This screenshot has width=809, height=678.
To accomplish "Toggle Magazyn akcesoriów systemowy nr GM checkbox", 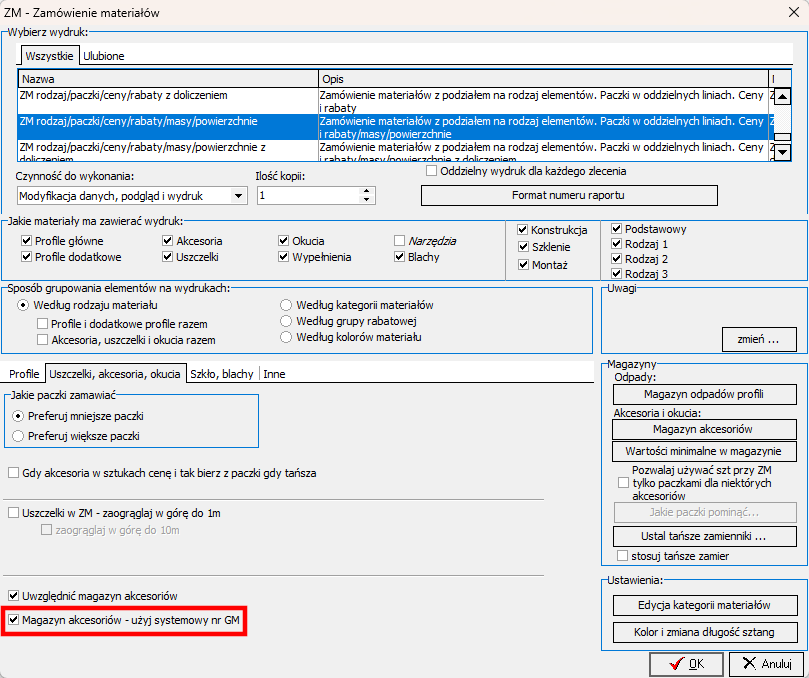I will point(13,620).
